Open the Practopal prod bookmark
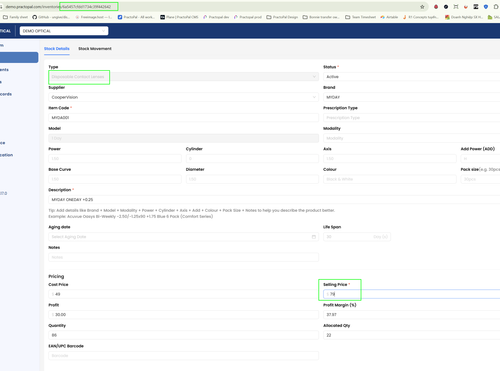This screenshot has height=371, width=500. click(248, 17)
